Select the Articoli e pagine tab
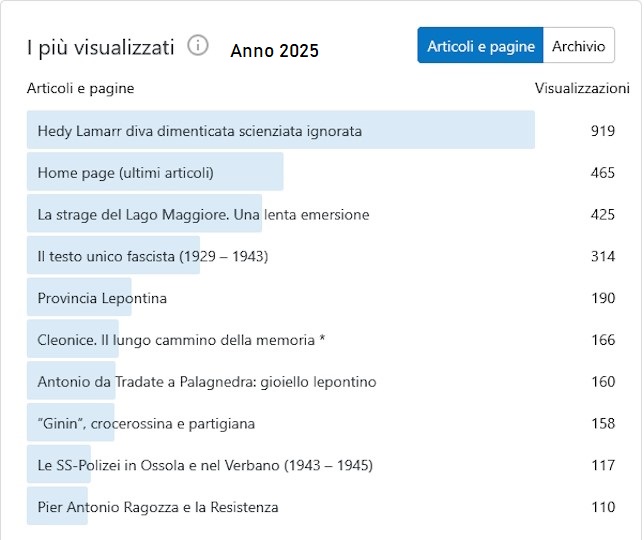This screenshot has width=644, height=540. tap(480, 46)
